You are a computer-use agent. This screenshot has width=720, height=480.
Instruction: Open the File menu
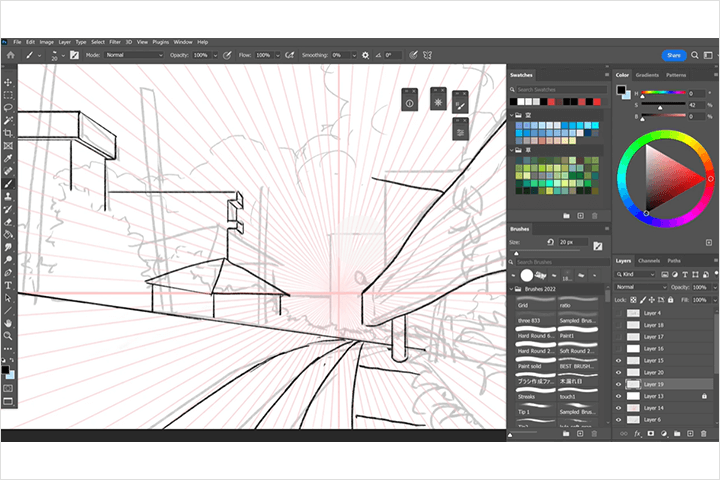click(17, 42)
